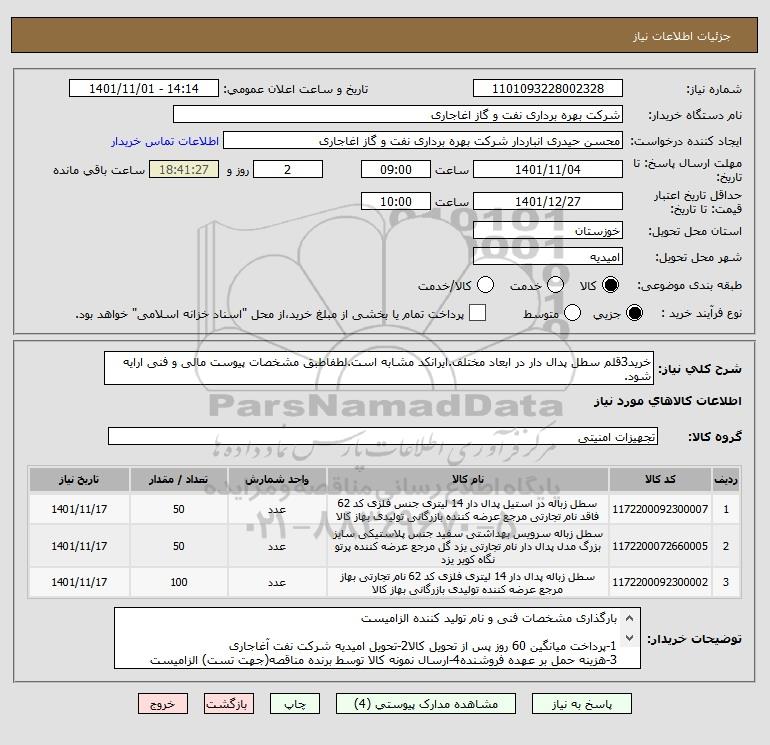This screenshot has height=745, width=770.
Task: Click product code 1172200072660005
Action: [660, 546]
